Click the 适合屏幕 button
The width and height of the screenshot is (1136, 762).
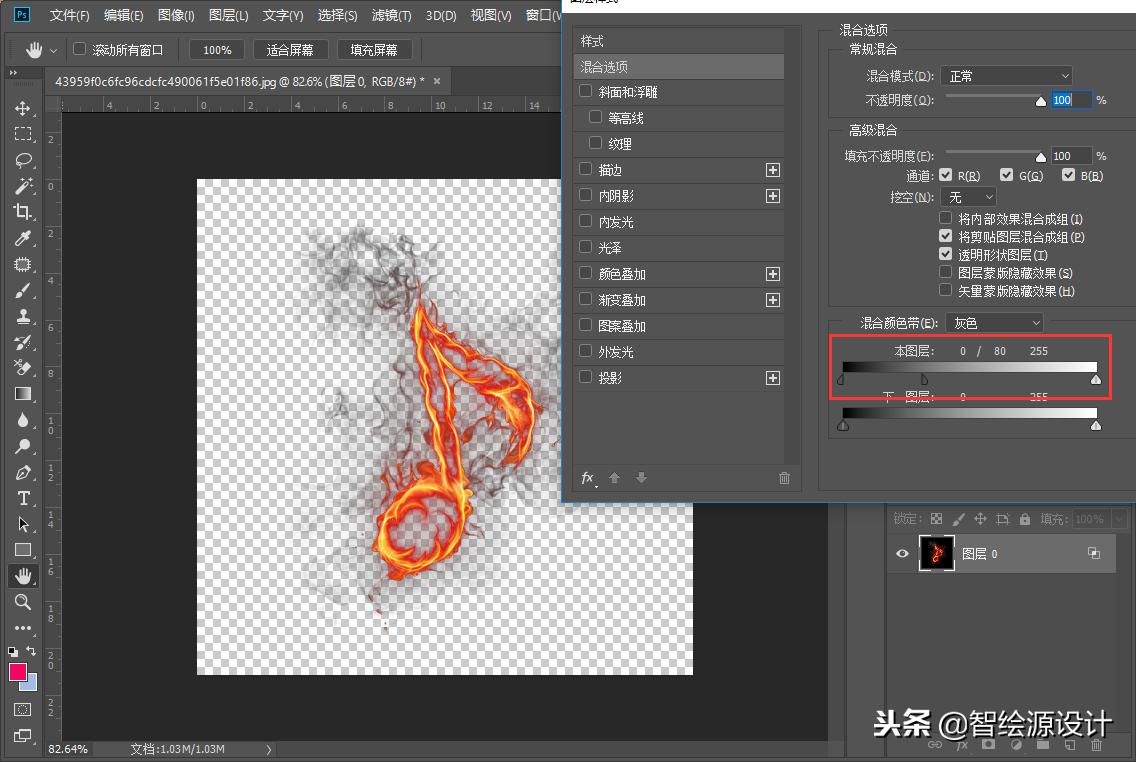pos(290,48)
